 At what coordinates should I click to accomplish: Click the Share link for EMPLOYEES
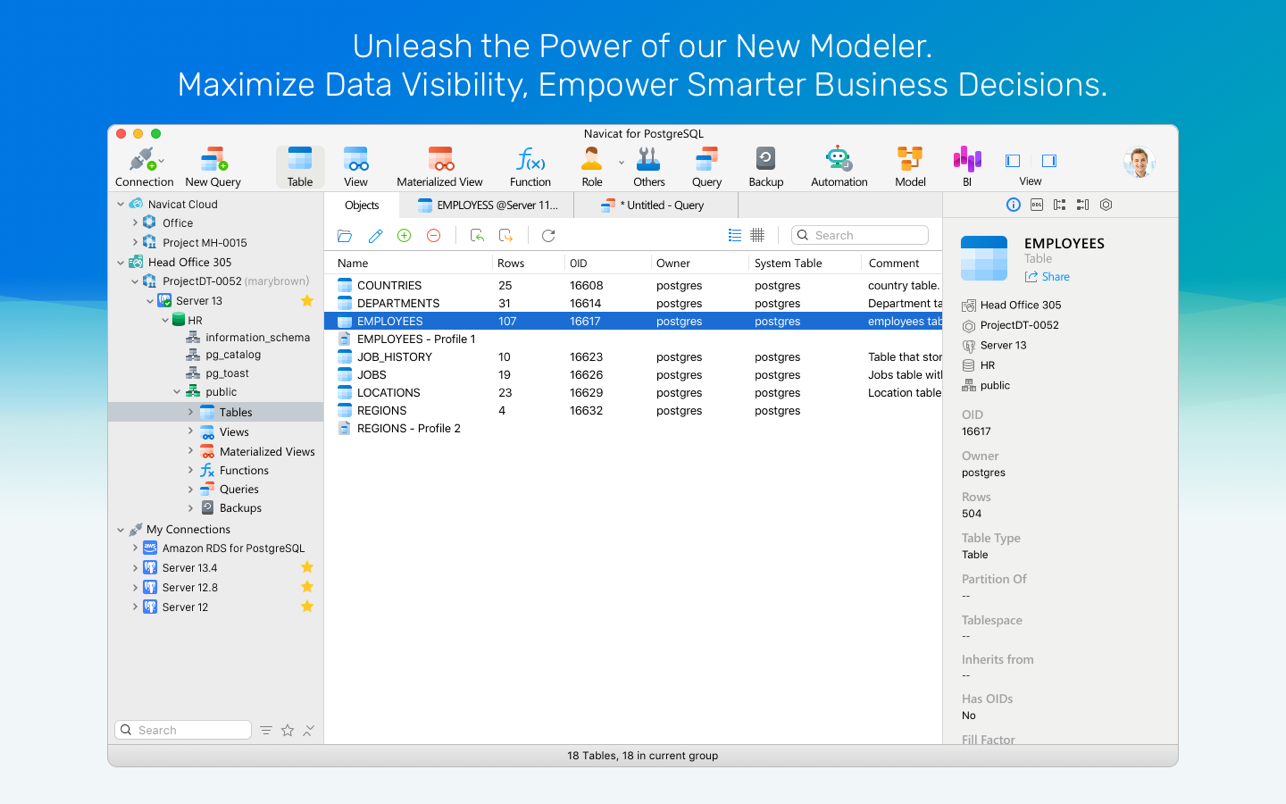[1047, 277]
